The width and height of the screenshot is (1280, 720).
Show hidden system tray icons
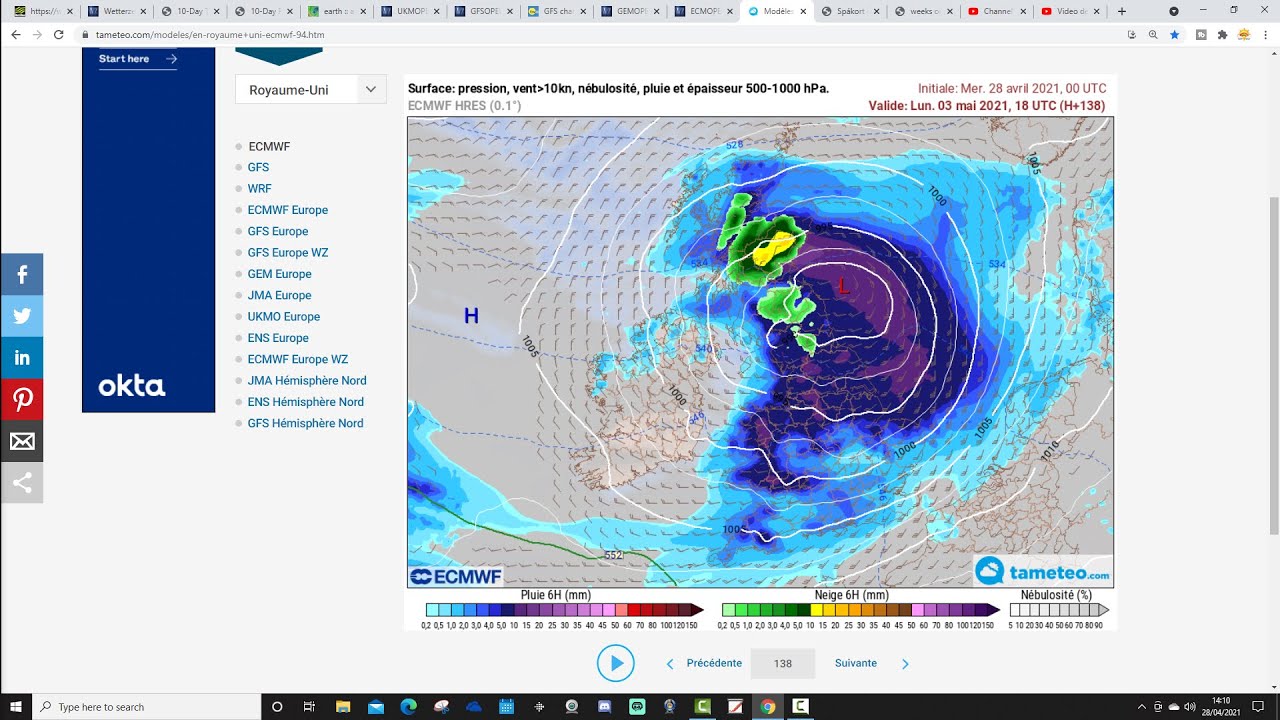(x=1141, y=707)
